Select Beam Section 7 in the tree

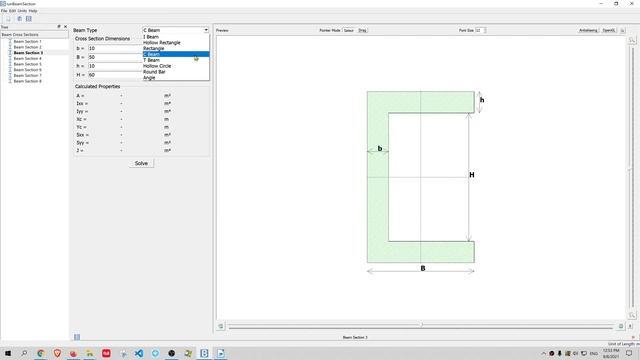pos(27,76)
